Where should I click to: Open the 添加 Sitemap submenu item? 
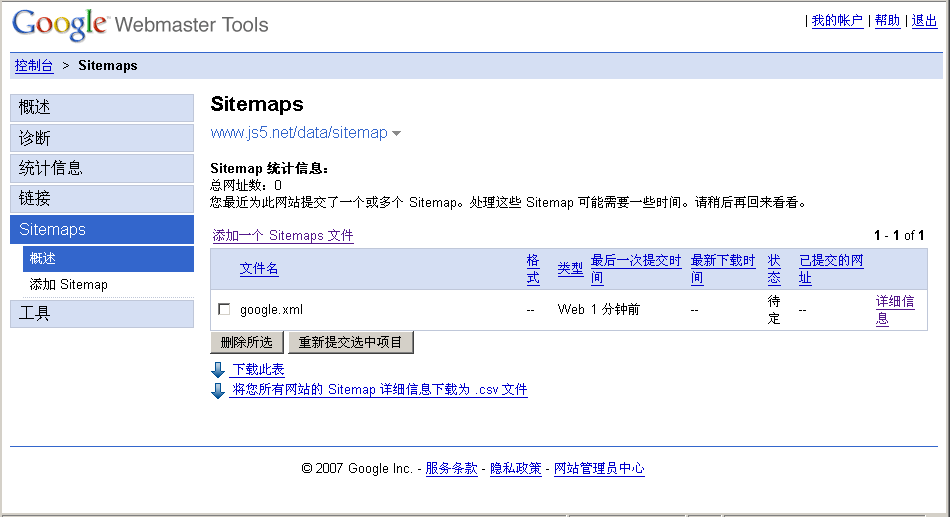pos(68,284)
